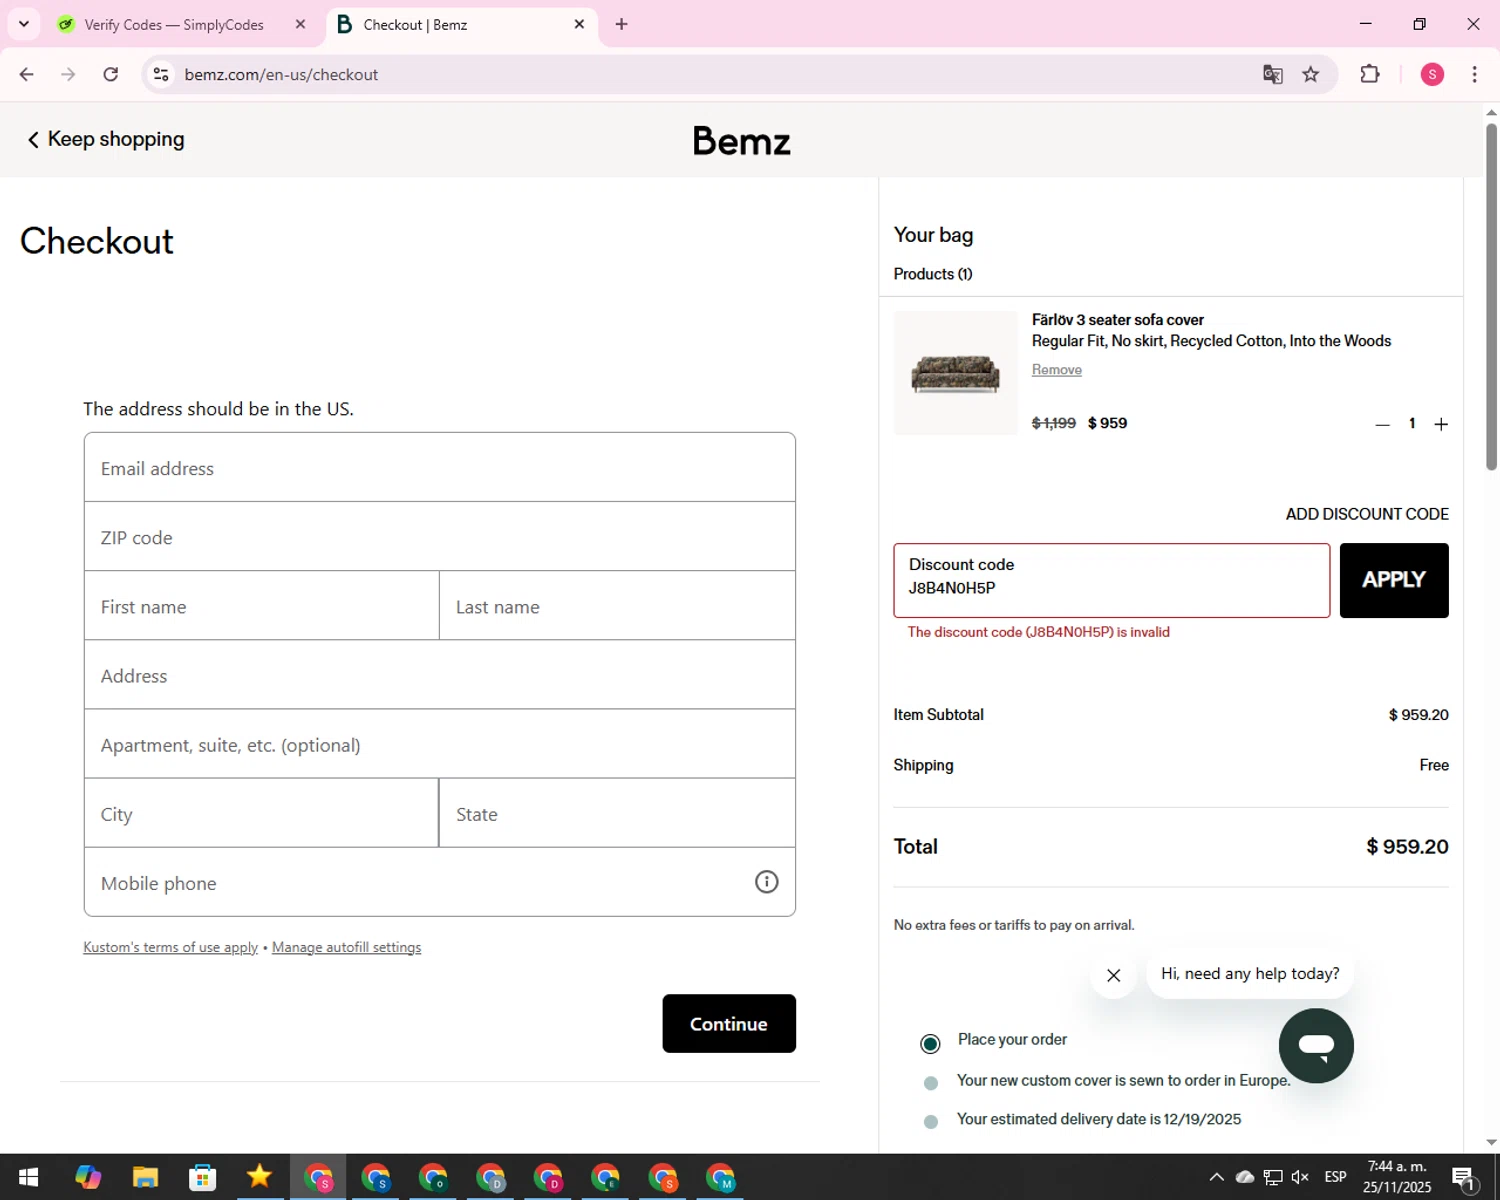
Task: Switch to Verify Codes — SimplyCodes tab
Action: click(174, 24)
